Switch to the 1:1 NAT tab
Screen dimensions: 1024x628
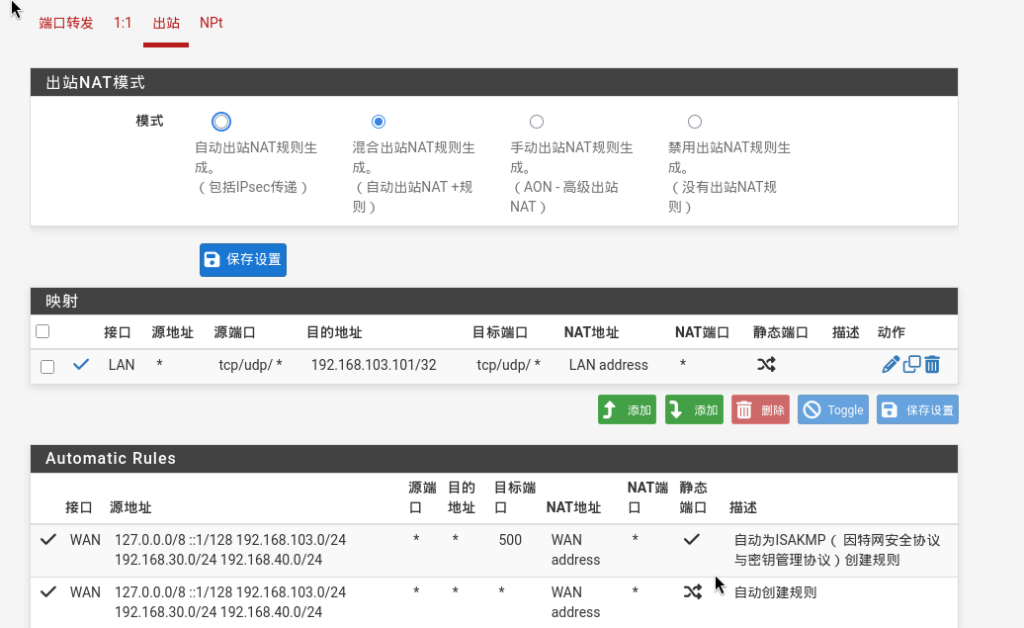click(x=122, y=22)
